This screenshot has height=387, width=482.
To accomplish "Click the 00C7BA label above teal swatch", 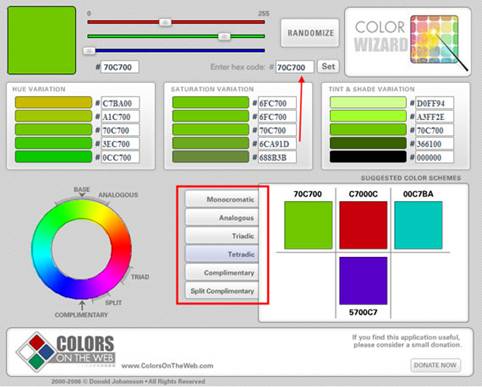I will [418, 194].
